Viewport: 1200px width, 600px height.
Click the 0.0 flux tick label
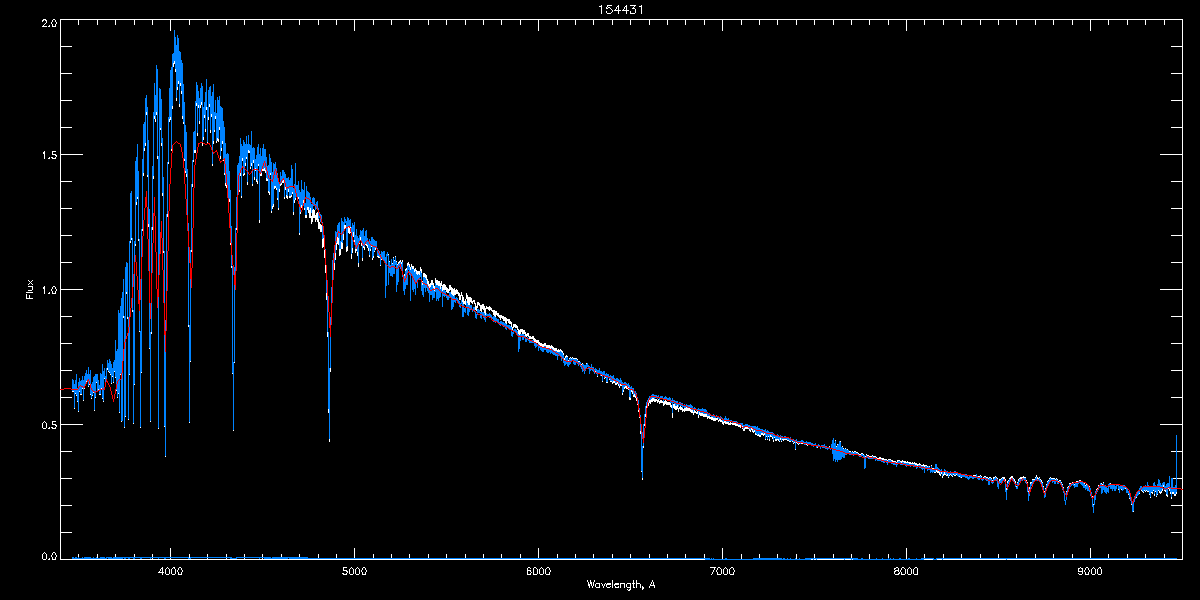click(x=49, y=555)
